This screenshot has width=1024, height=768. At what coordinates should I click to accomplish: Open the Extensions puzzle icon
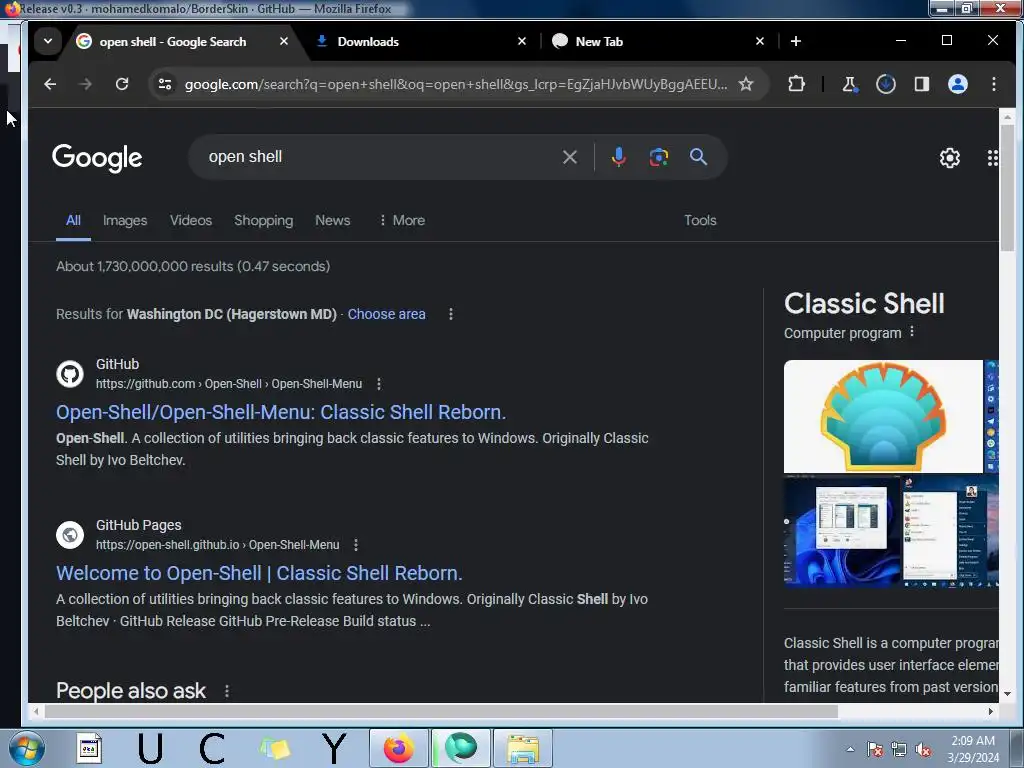pos(796,84)
